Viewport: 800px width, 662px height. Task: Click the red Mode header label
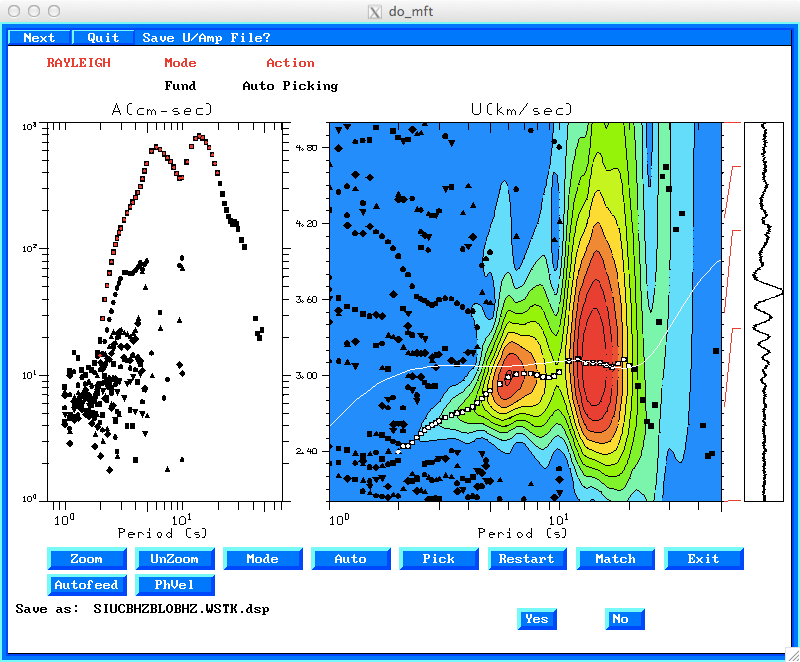(x=180, y=63)
